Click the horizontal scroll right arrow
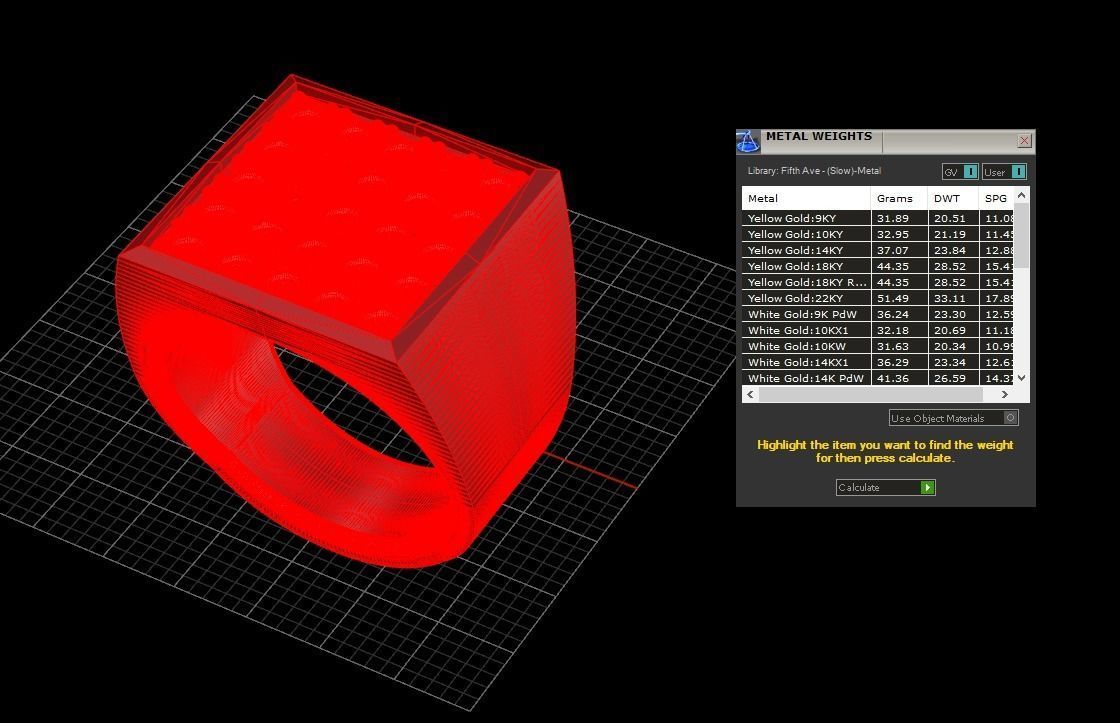The width and height of the screenshot is (1120, 723). pos(1005,394)
